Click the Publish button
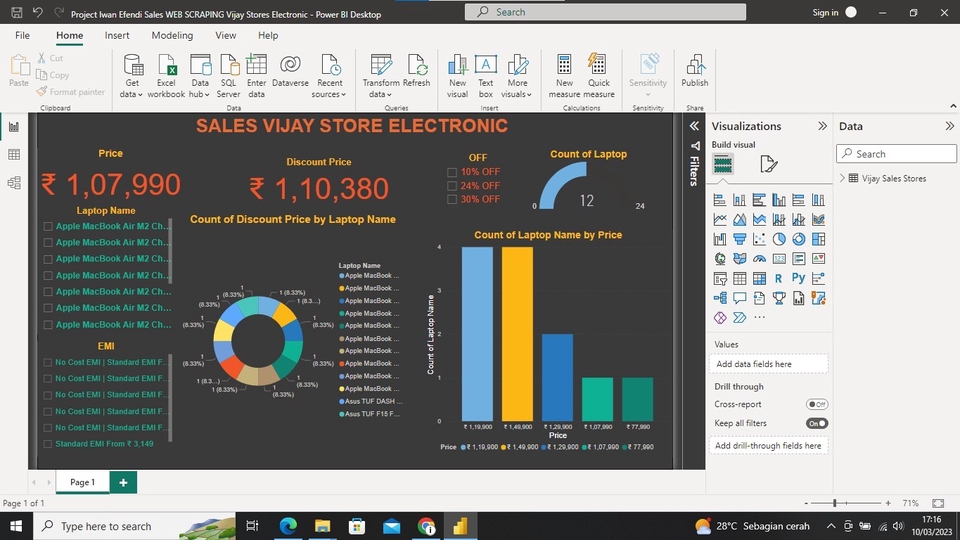The image size is (960, 540). pyautogui.click(x=695, y=70)
